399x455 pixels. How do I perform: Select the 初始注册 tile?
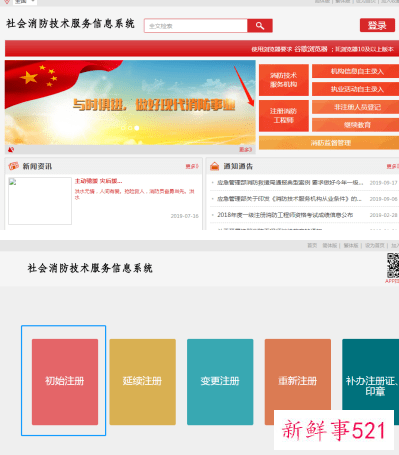click(65, 382)
